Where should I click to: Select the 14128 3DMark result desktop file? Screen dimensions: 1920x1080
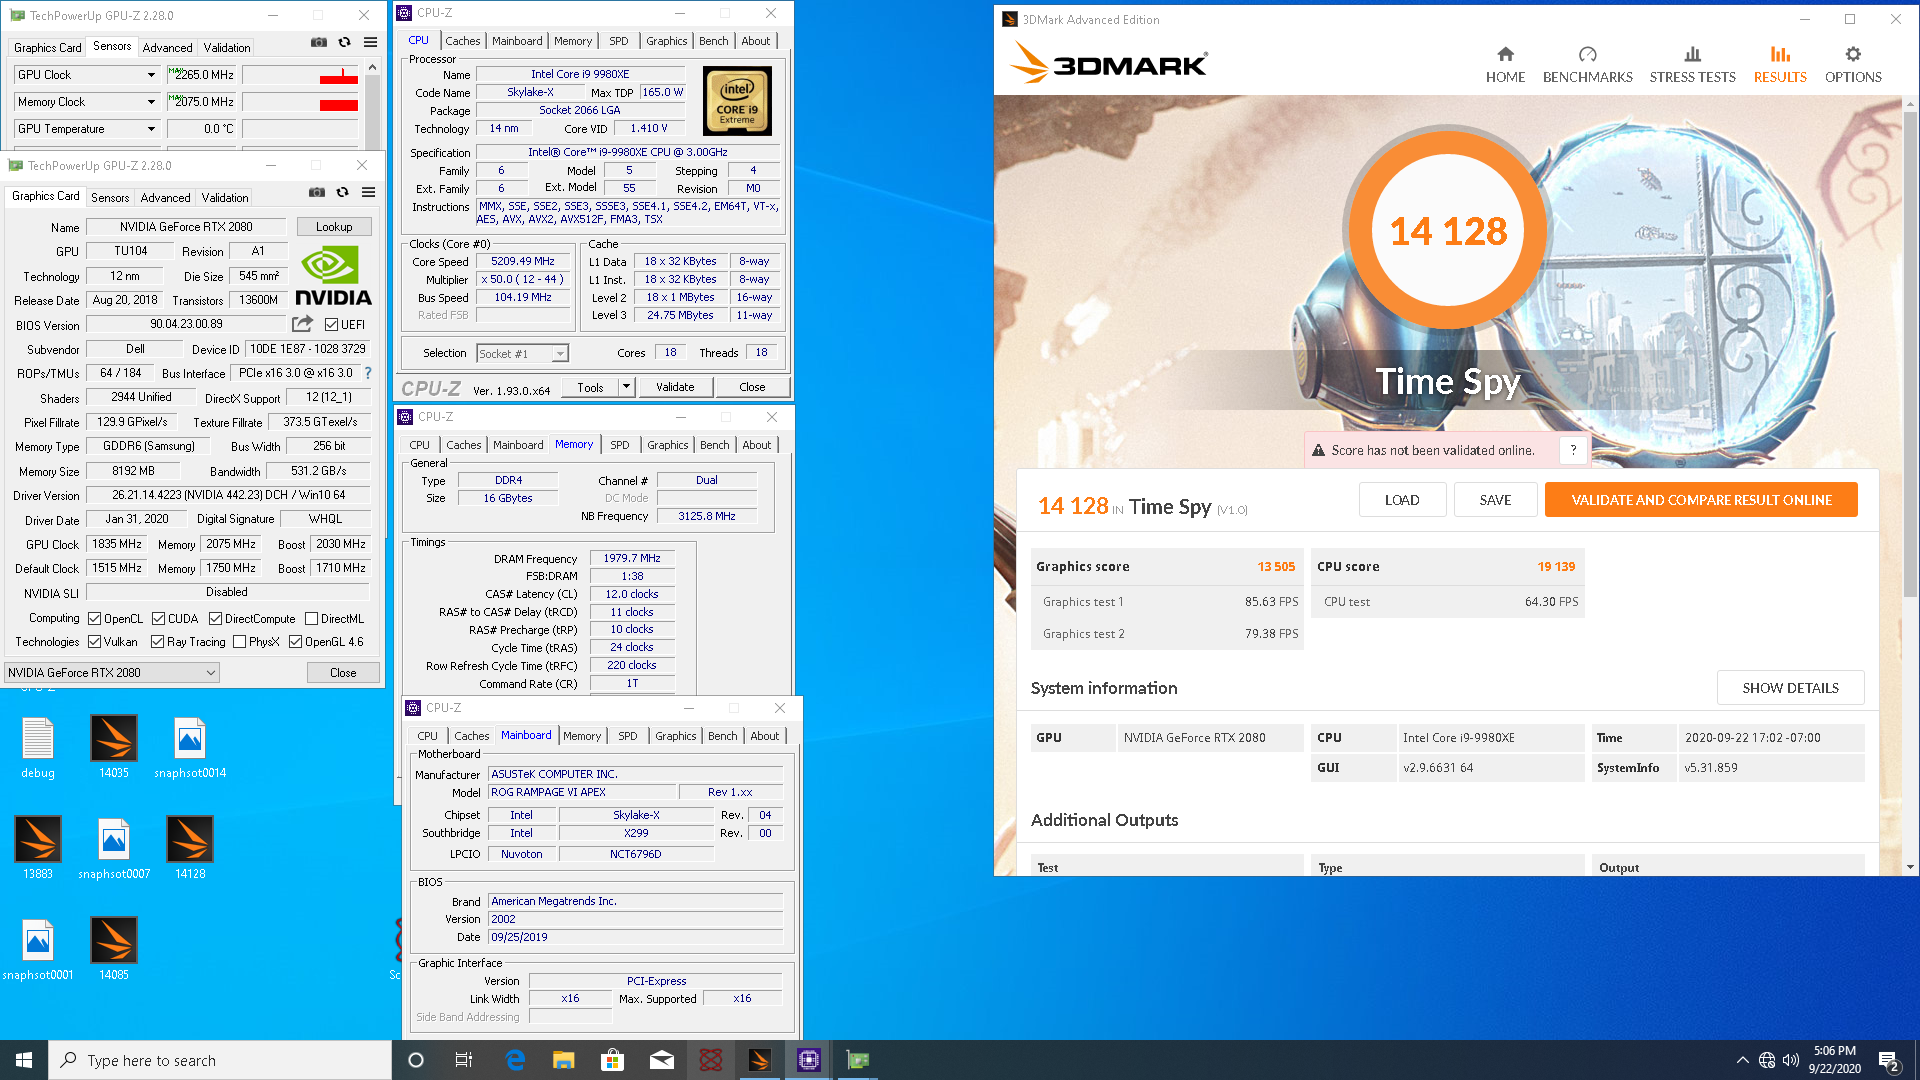click(190, 848)
